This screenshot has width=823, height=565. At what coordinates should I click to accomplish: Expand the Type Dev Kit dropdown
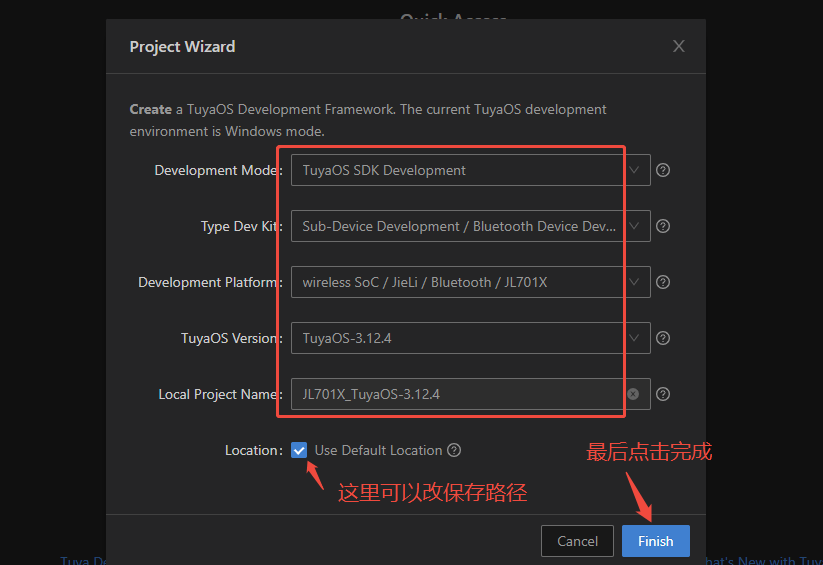point(634,226)
